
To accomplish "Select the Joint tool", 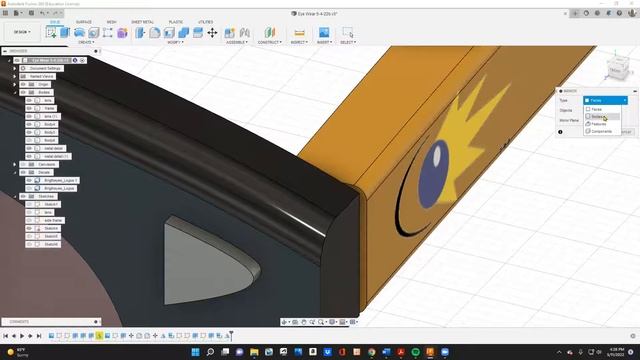I will coord(244,32).
